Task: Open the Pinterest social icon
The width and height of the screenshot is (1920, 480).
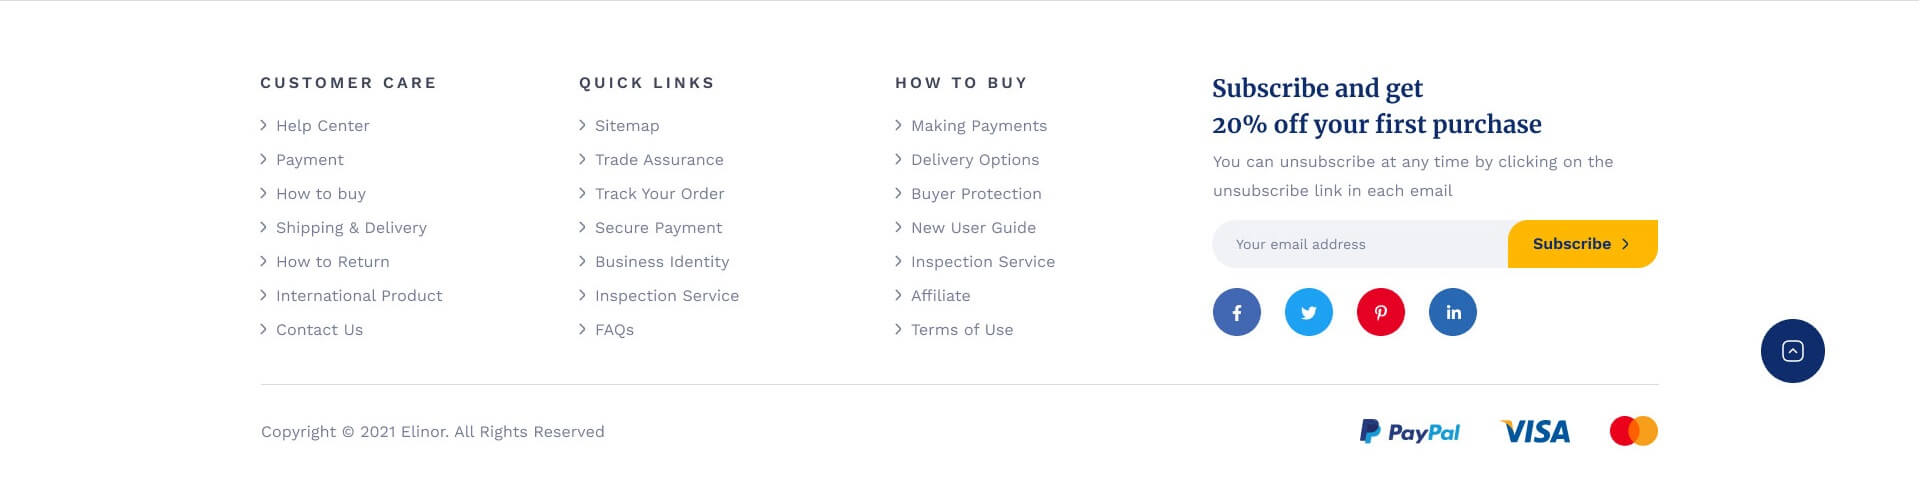Action: [x=1381, y=312]
